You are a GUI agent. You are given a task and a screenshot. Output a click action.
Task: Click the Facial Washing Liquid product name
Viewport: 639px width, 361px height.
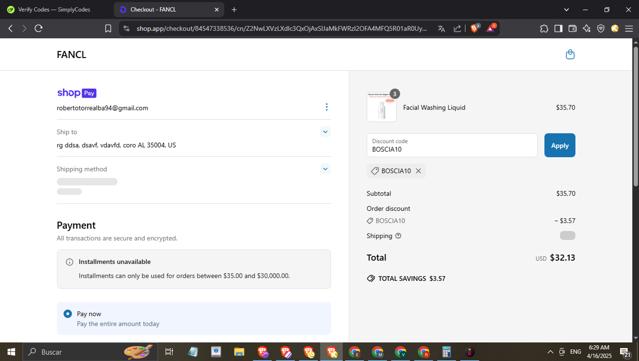coord(434,108)
